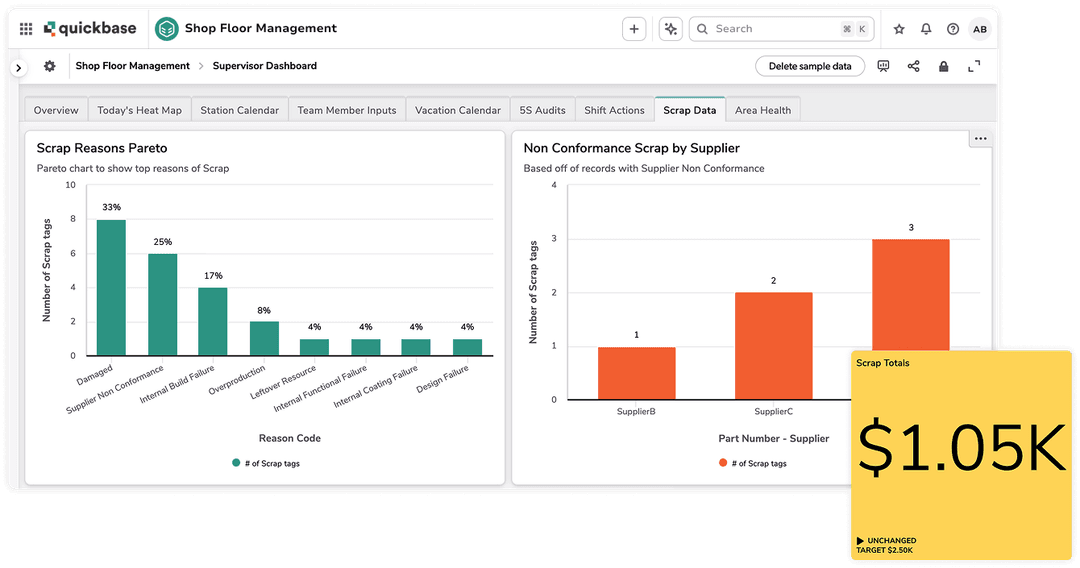Click the lock permissions icon

point(944,66)
